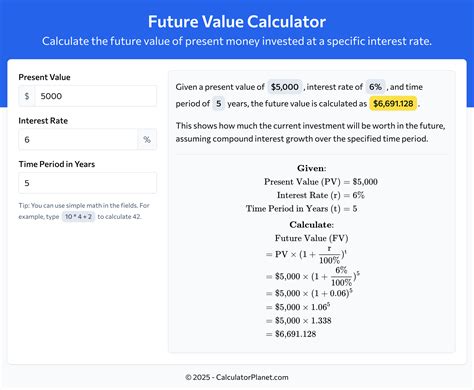Screen dimensions: 474x390
Task: Click the 10 * 4 + 2 example code
Action: tap(78, 217)
